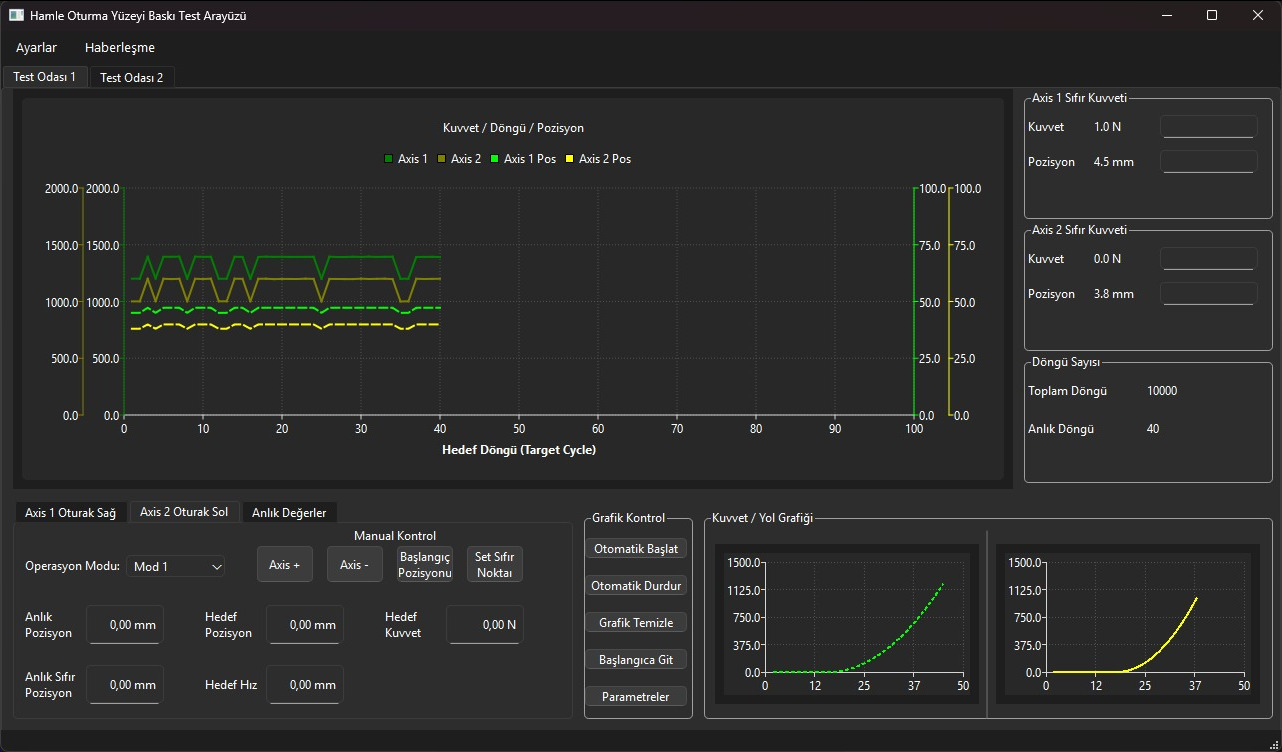
Task: Click the Toplam Döngü value 10000
Action: (1162, 391)
